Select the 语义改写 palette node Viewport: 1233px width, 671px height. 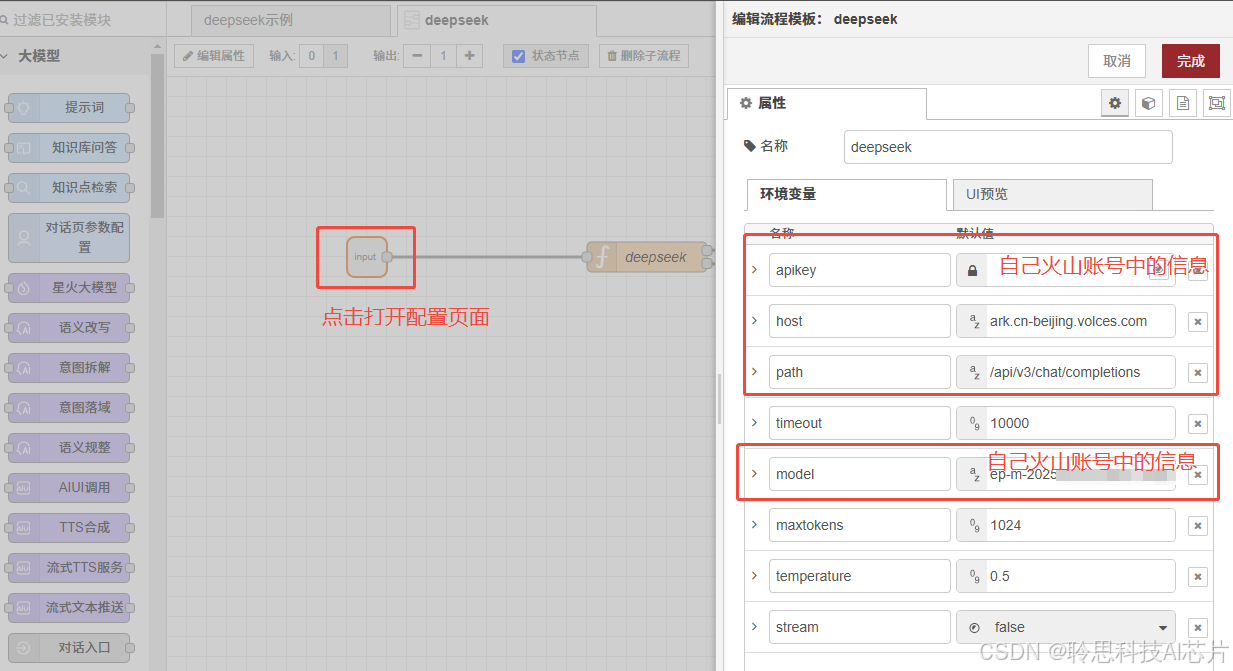70,327
